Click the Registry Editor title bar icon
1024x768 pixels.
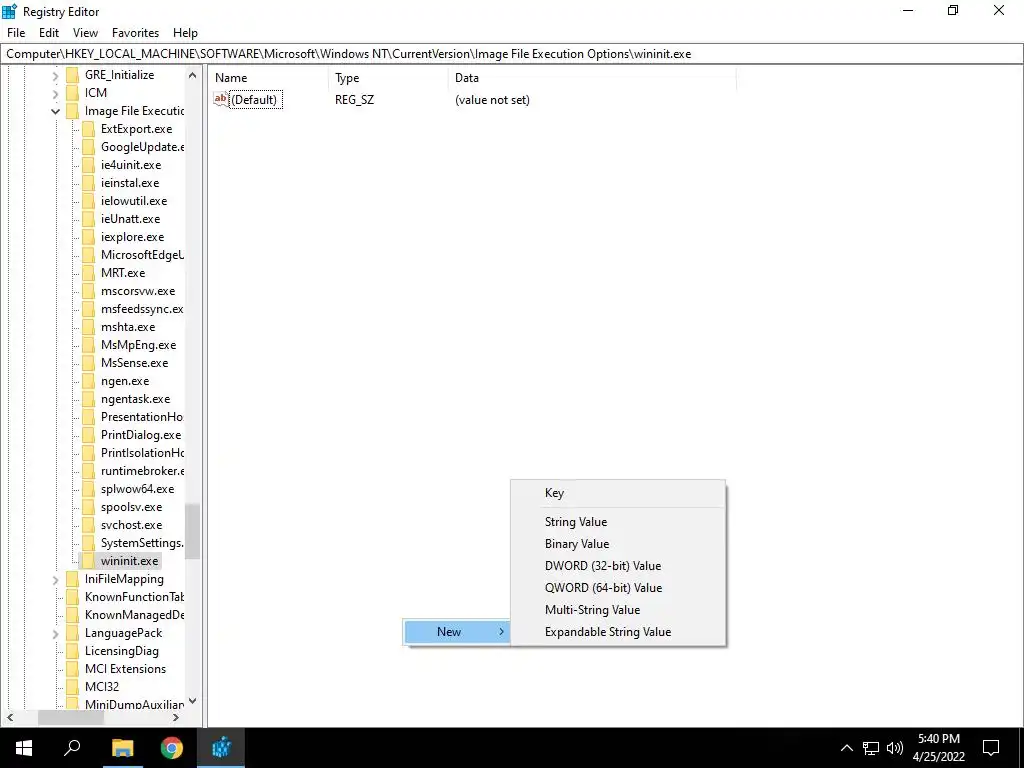pos(9,11)
